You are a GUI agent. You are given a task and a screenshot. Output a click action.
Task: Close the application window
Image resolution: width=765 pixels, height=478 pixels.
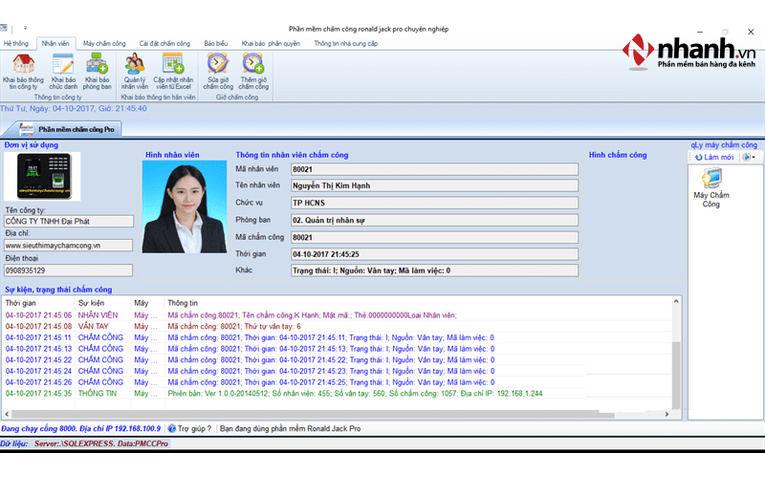click(x=751, y=32)
